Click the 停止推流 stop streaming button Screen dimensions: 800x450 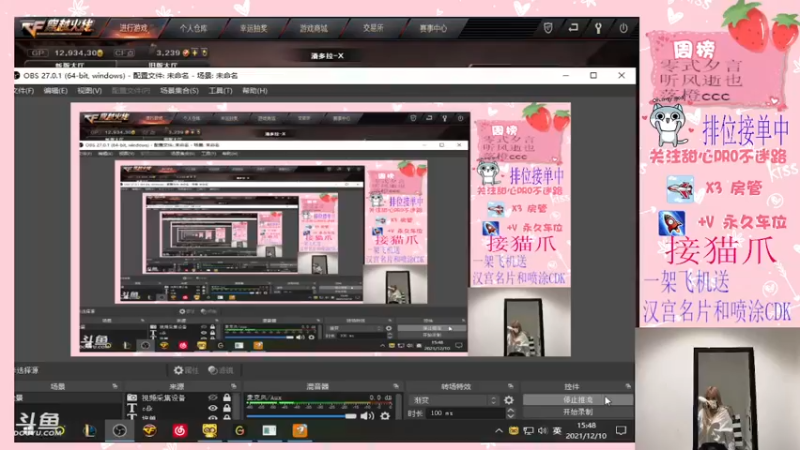tap(578, 400)
